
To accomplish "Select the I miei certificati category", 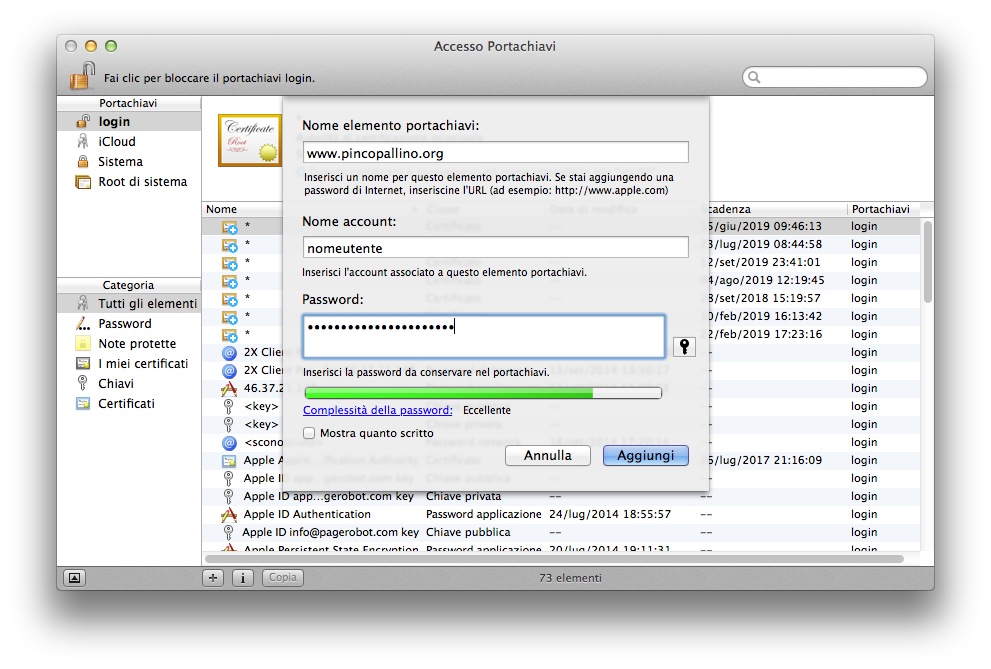I will coord(143,364).
